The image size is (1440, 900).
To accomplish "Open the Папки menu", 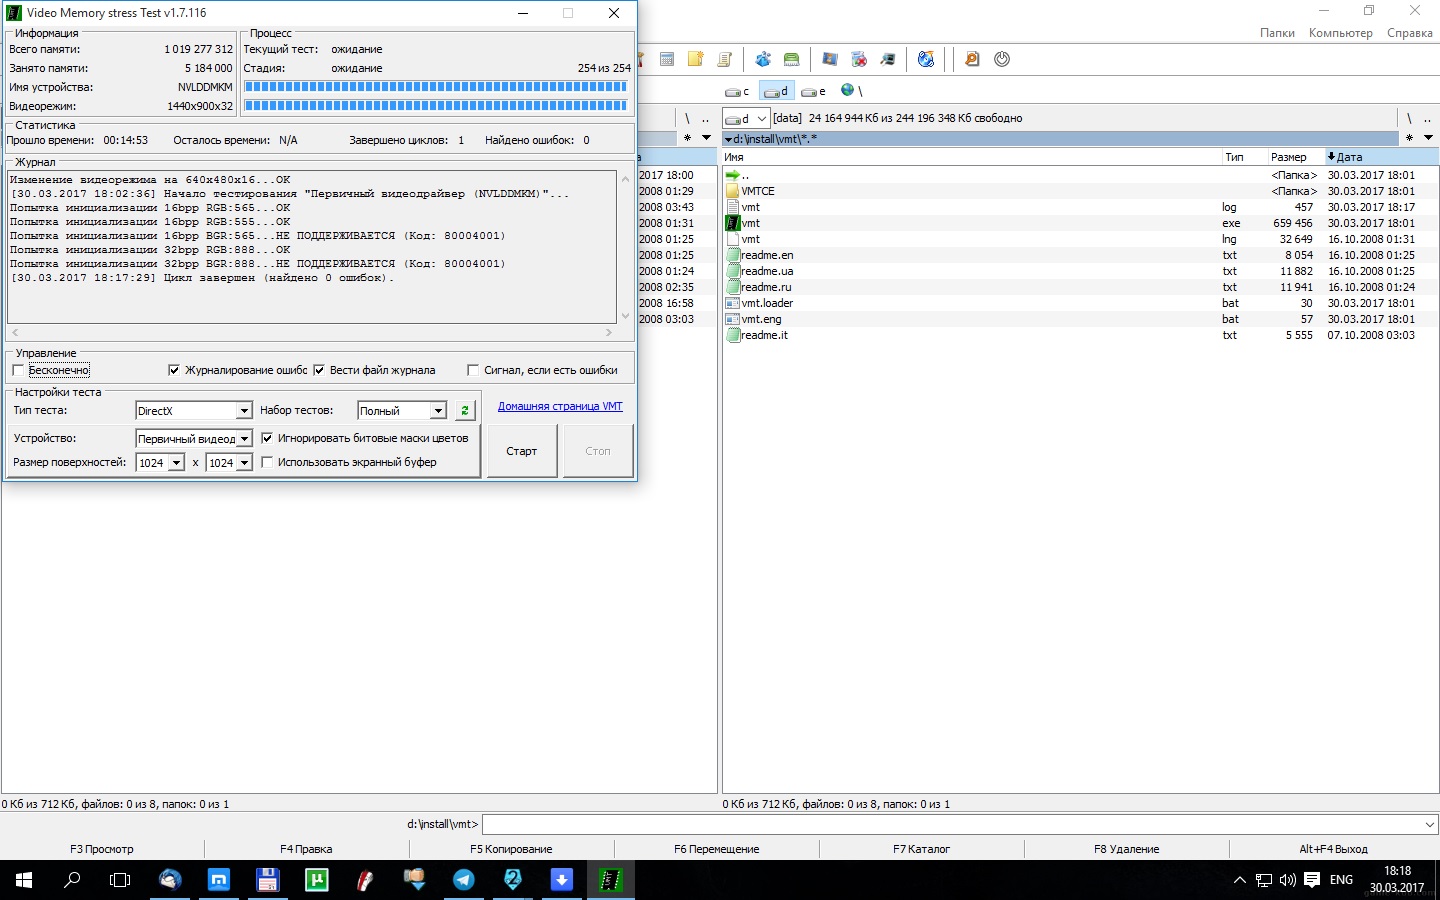I will click(x=1277, y=33).
